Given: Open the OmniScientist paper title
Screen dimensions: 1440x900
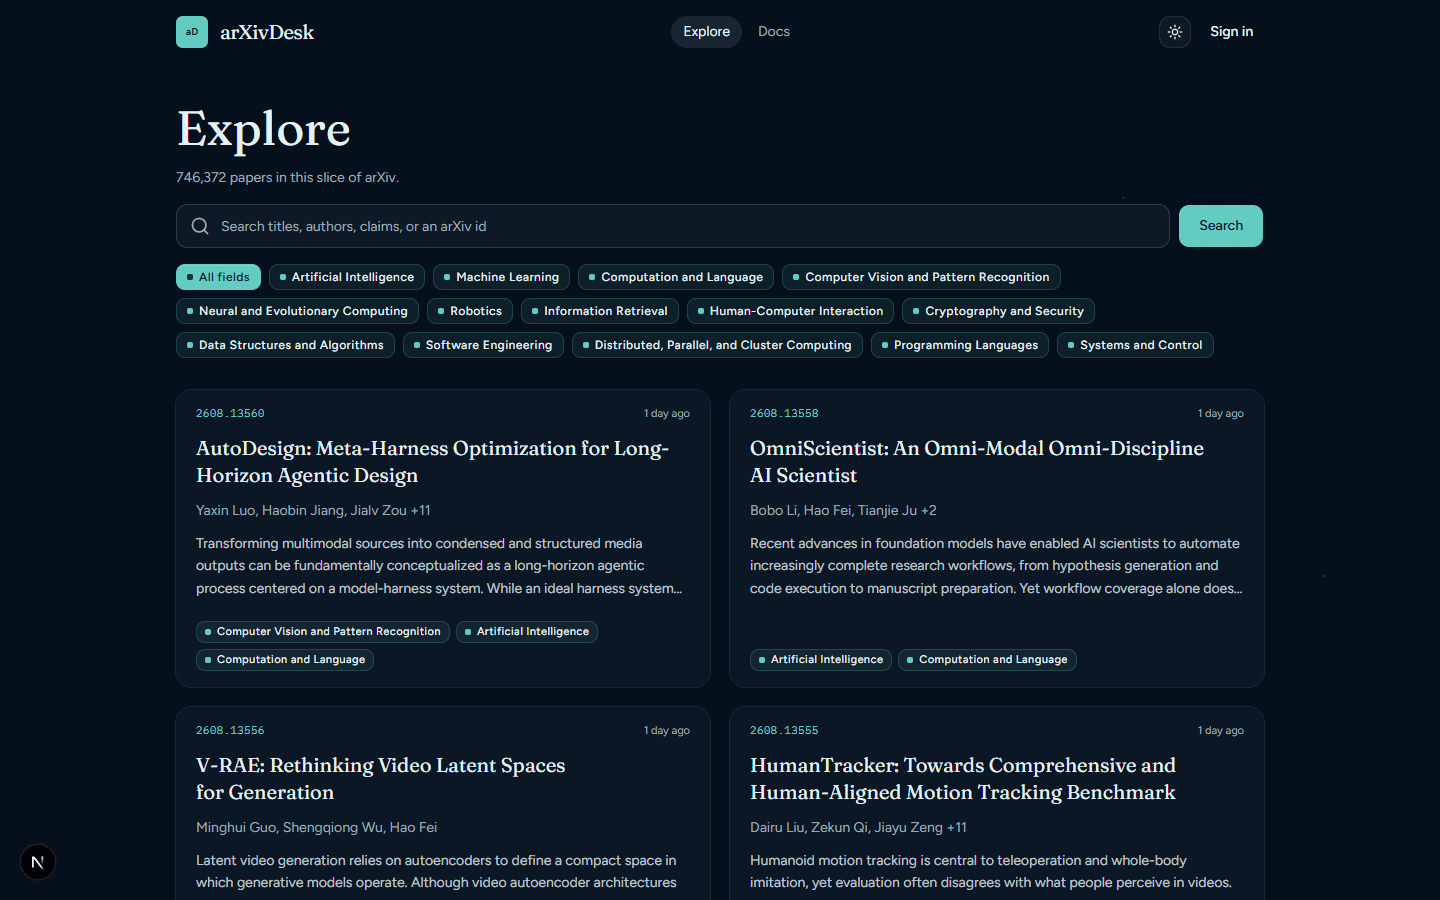Looking at the screenshot, I should (977, 462).
